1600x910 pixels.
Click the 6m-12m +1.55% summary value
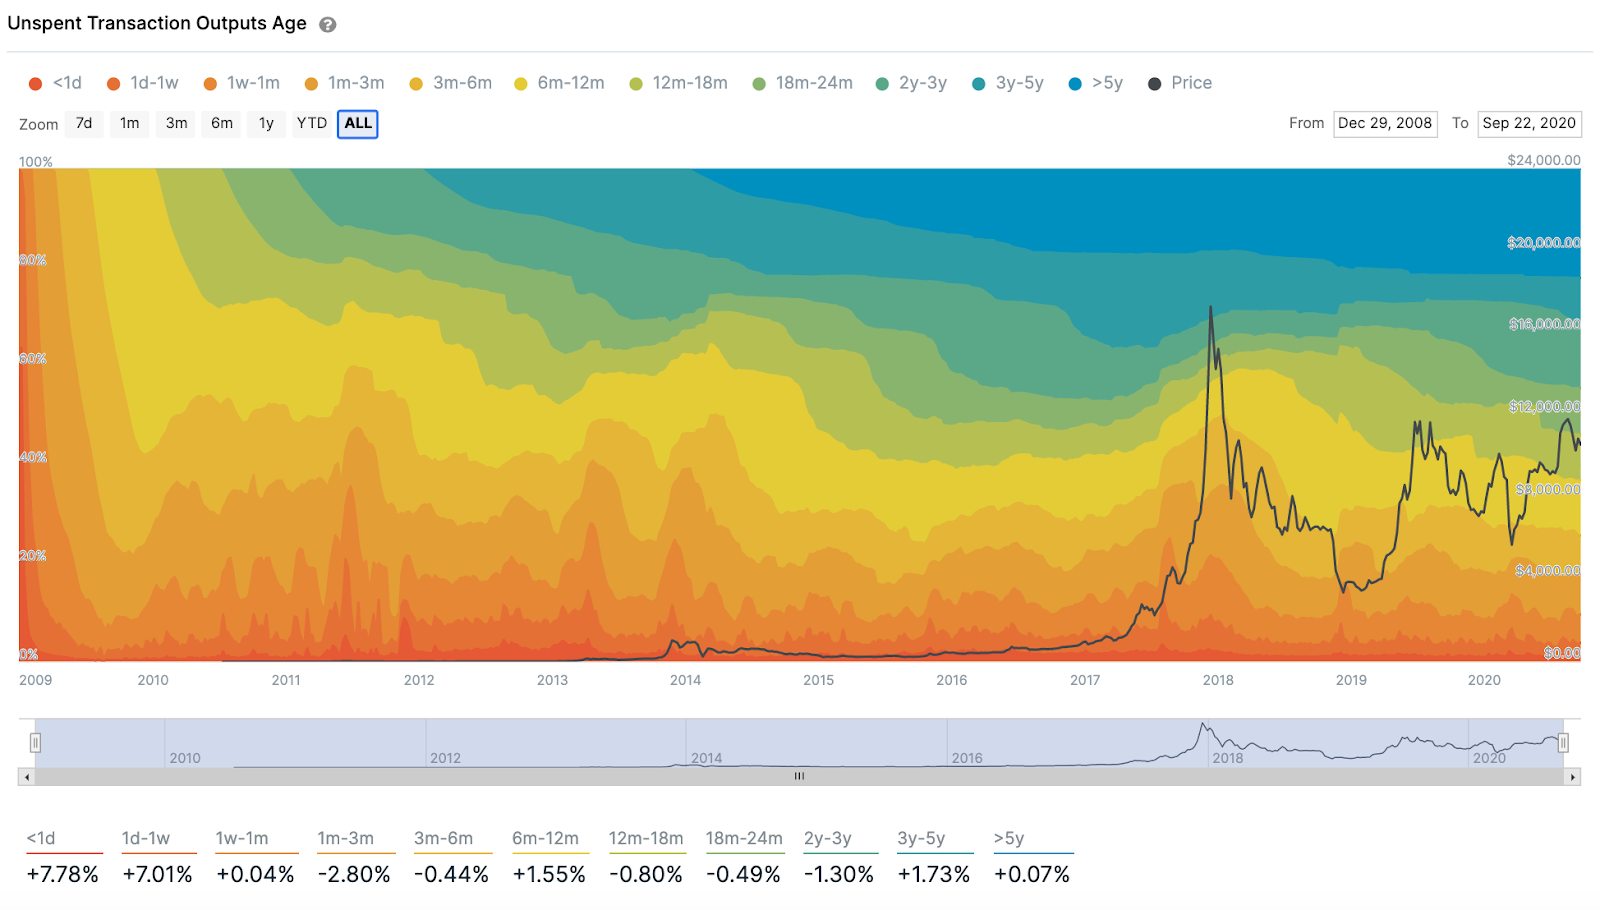tap(549, 875)
